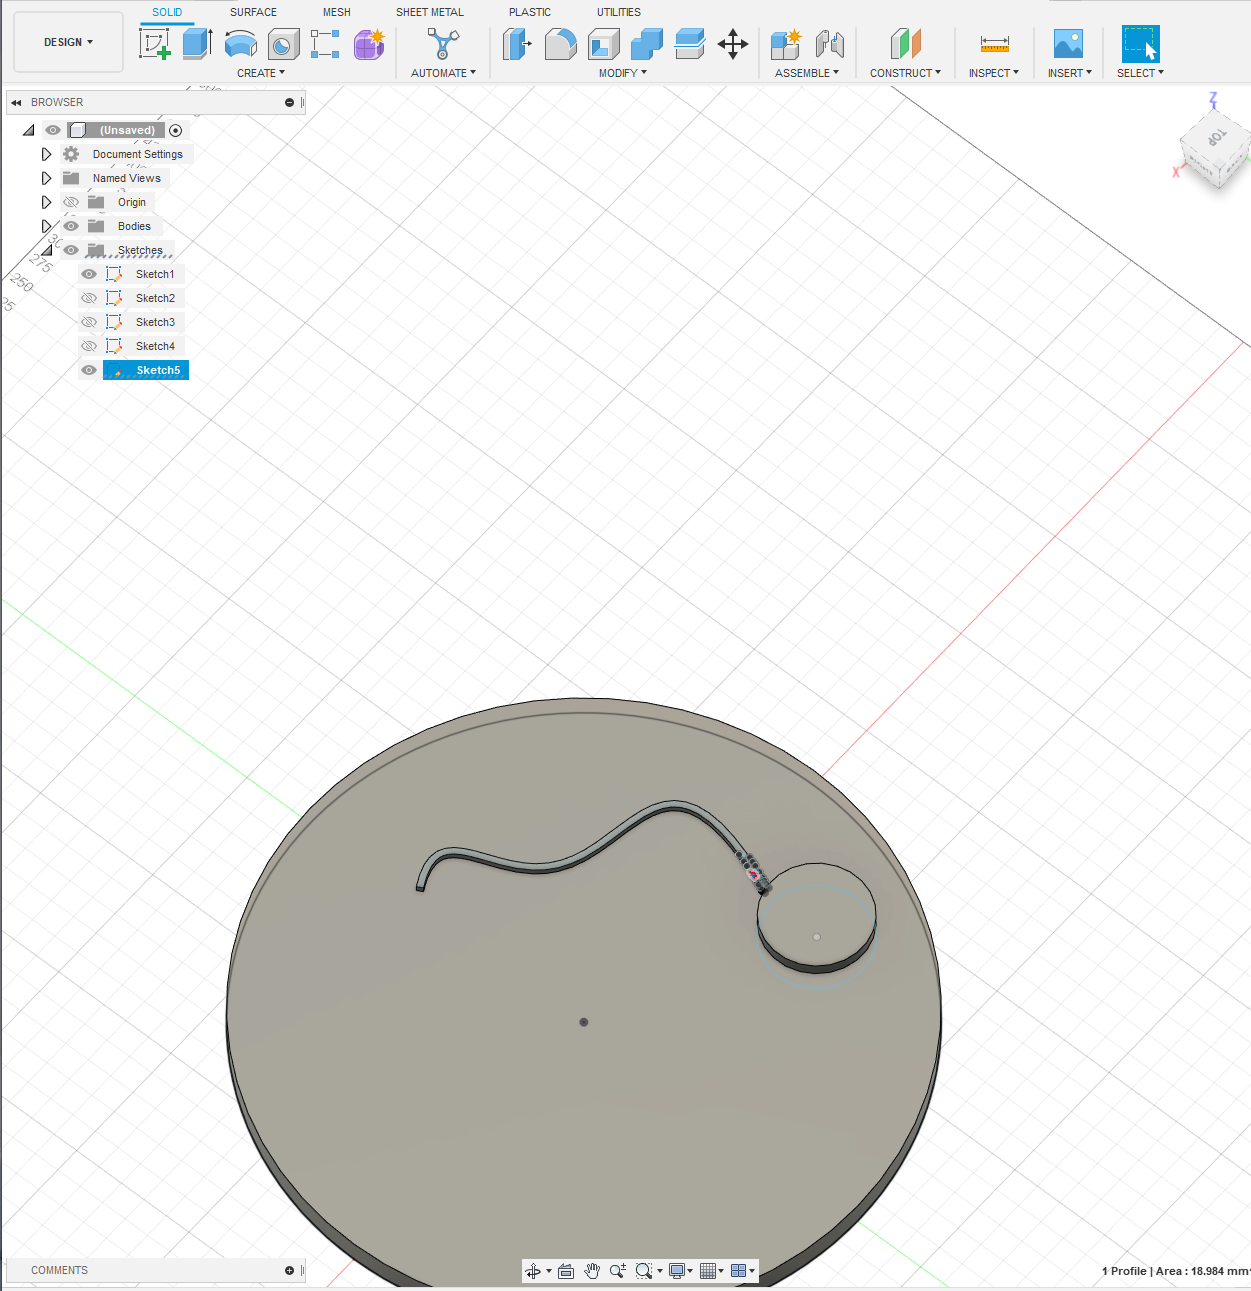Hide the Sketch5 sketch
This screenshot has width=1251, height=1291.
tap(89, 370)
